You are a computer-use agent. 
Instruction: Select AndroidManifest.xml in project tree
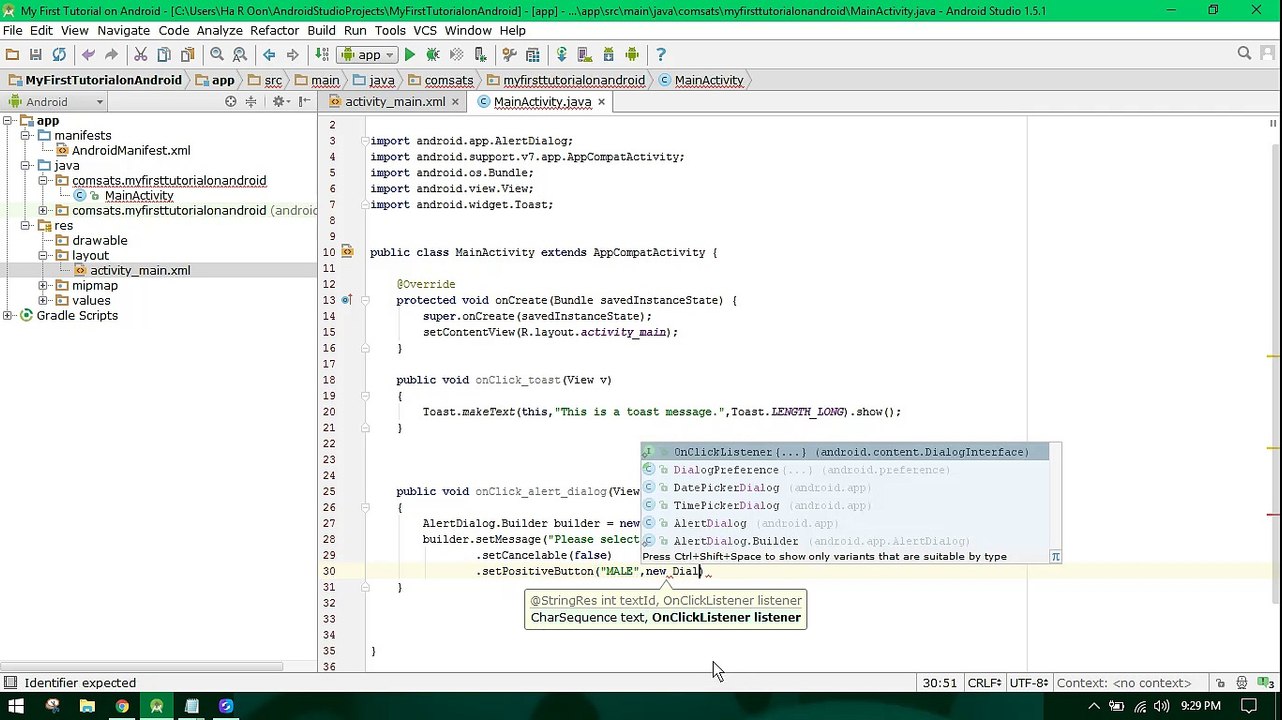pos(131,151)
